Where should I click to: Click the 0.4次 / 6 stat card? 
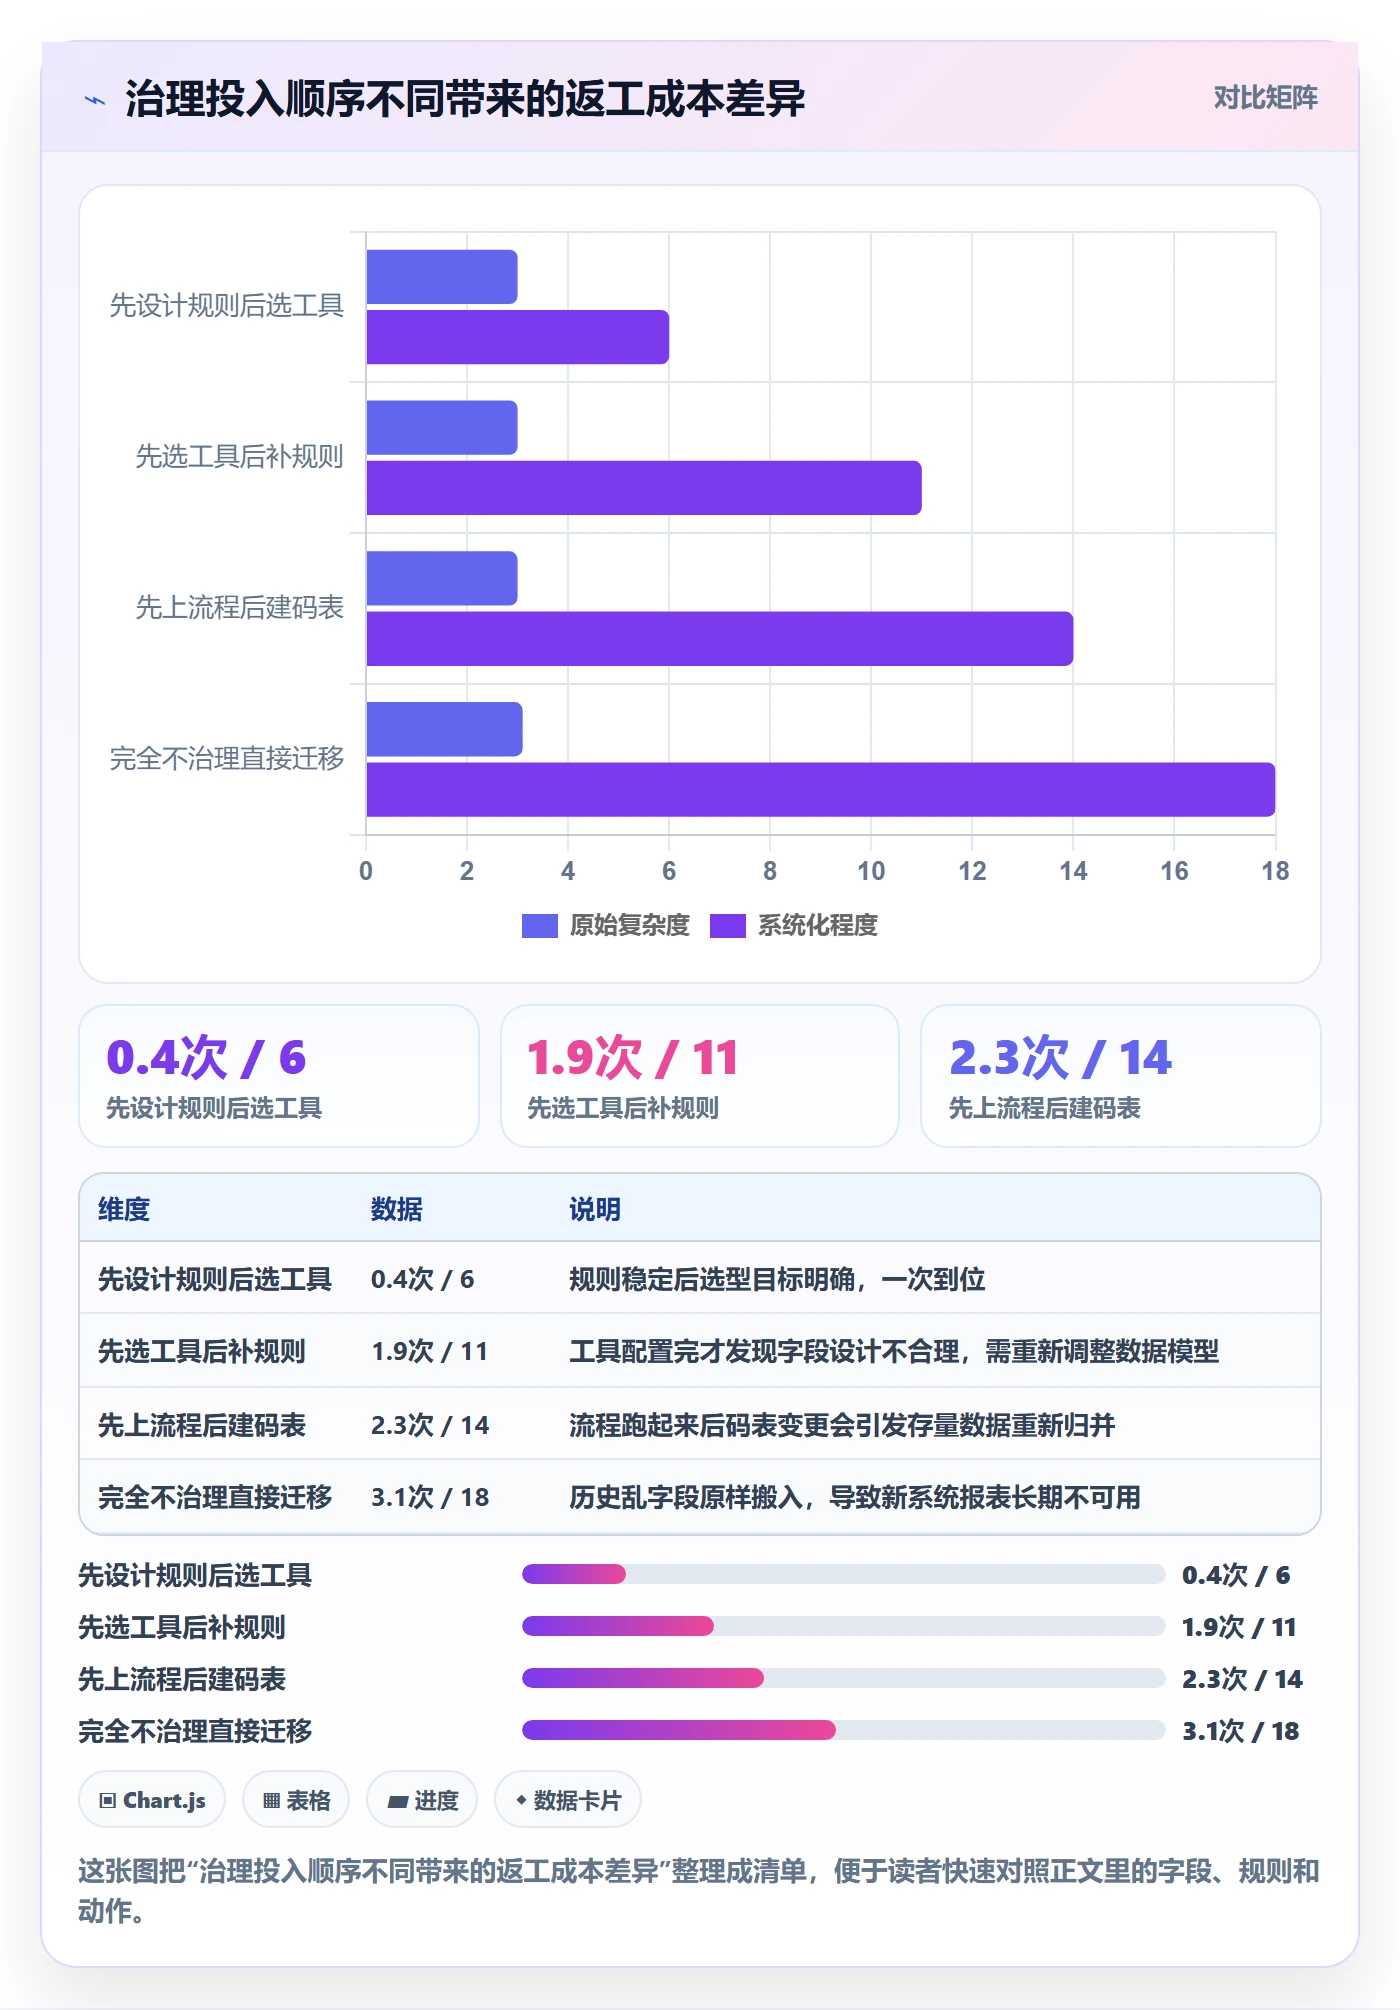coord(279,1076)
